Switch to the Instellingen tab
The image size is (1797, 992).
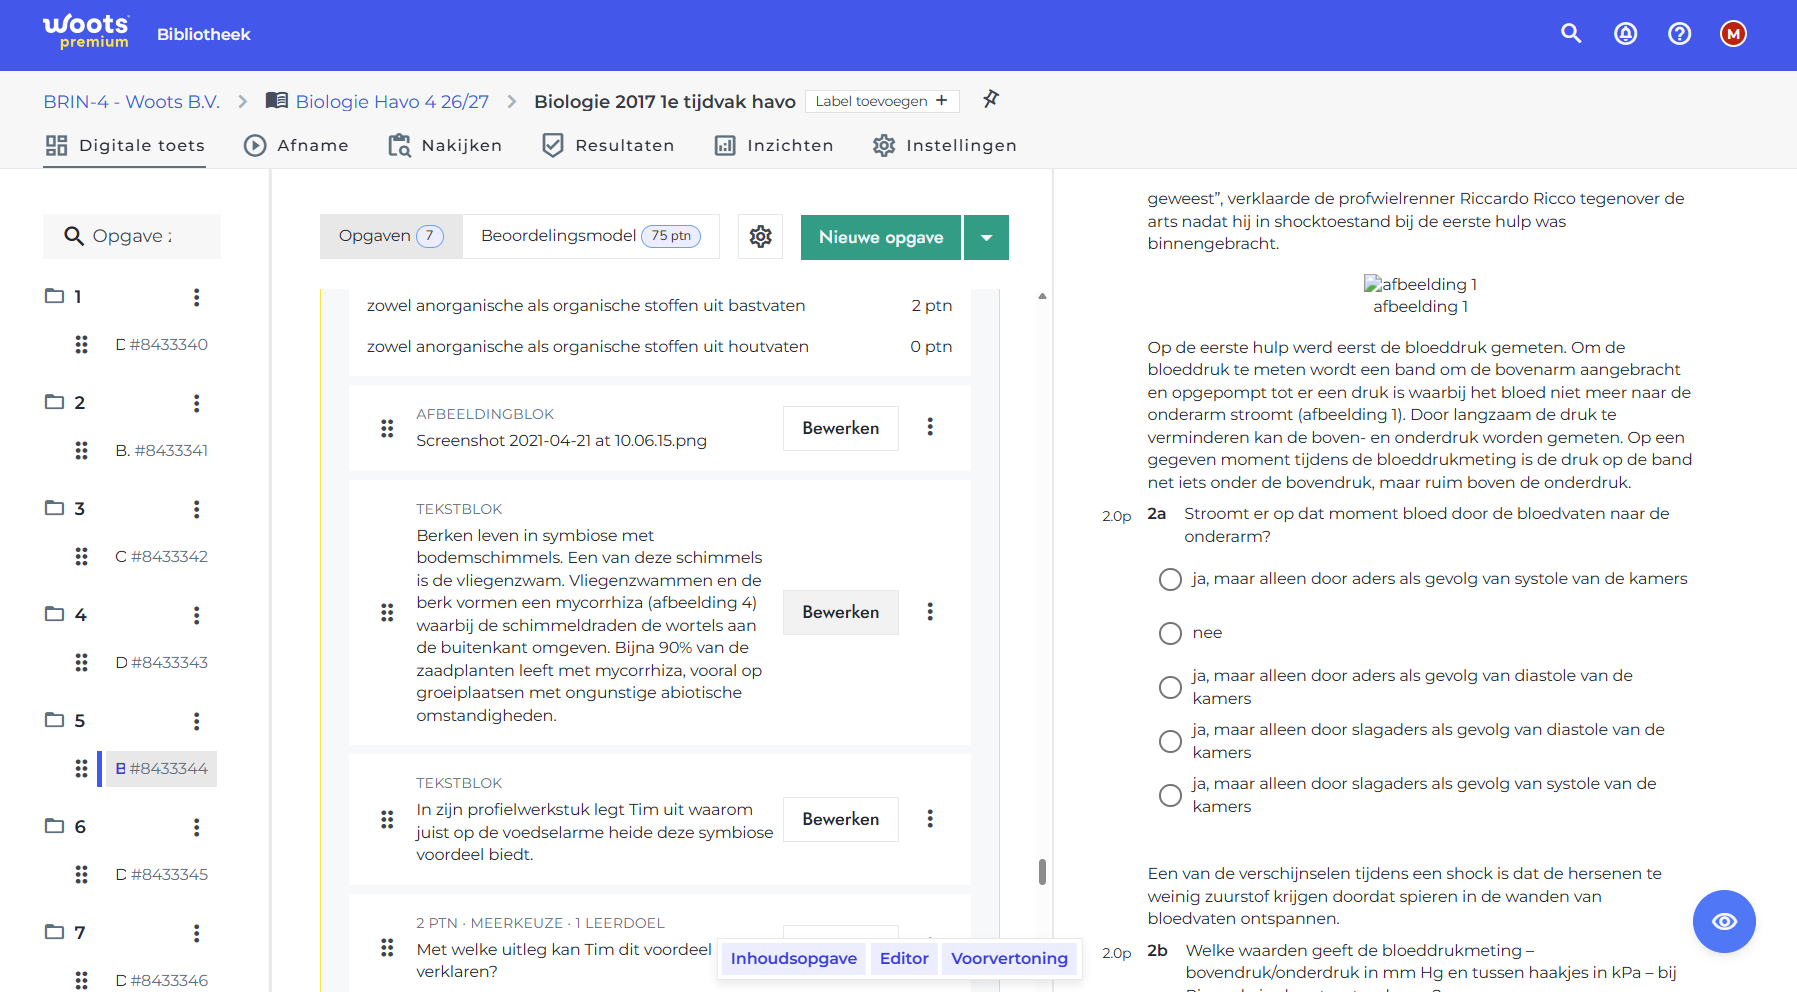click(x=945, y=145)
